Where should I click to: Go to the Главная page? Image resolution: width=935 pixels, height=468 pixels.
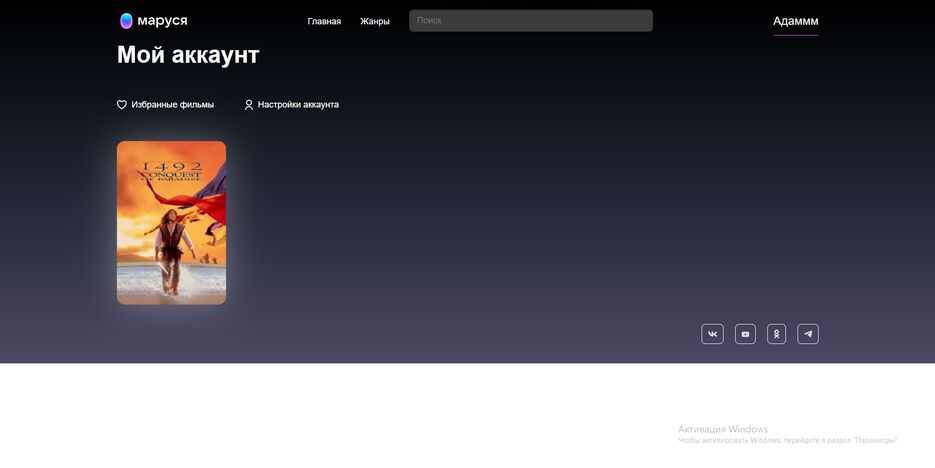324,21
